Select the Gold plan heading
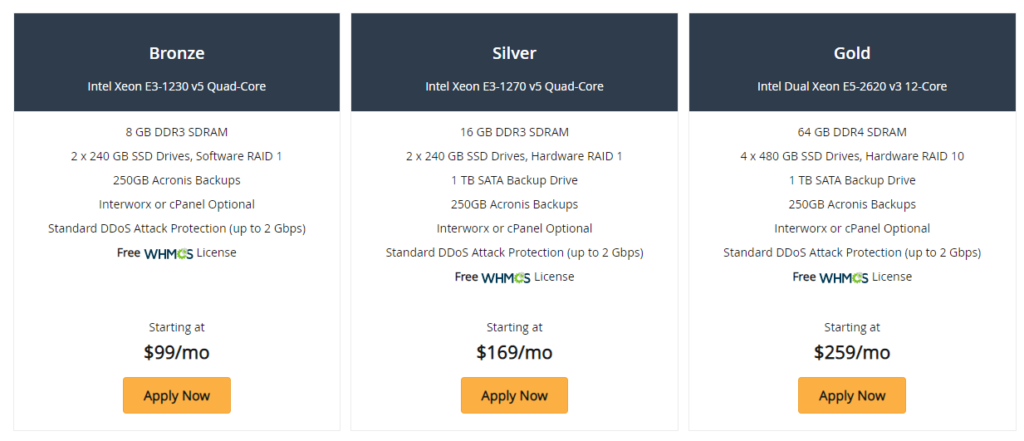 coord(852,53)
